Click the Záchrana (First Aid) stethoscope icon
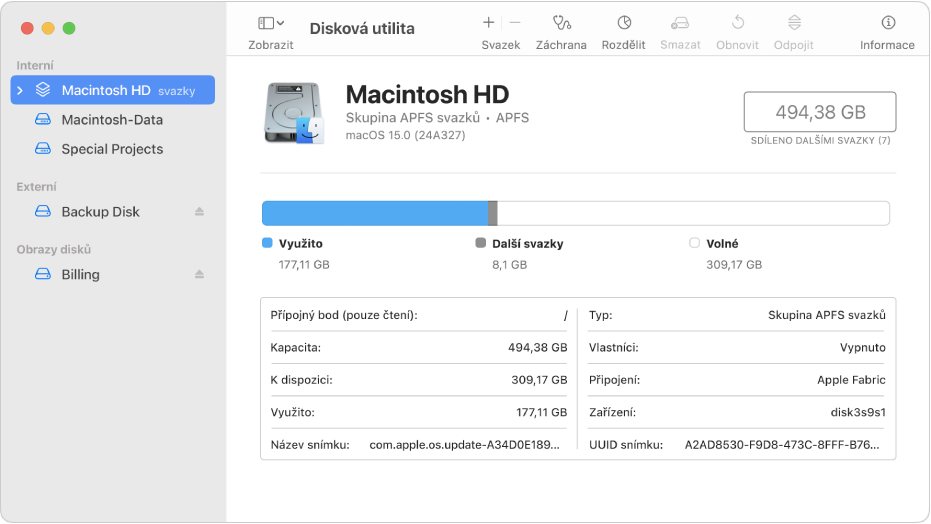Image resolution: width=931 pixels, height=524 pixels. tap(561, 23)
